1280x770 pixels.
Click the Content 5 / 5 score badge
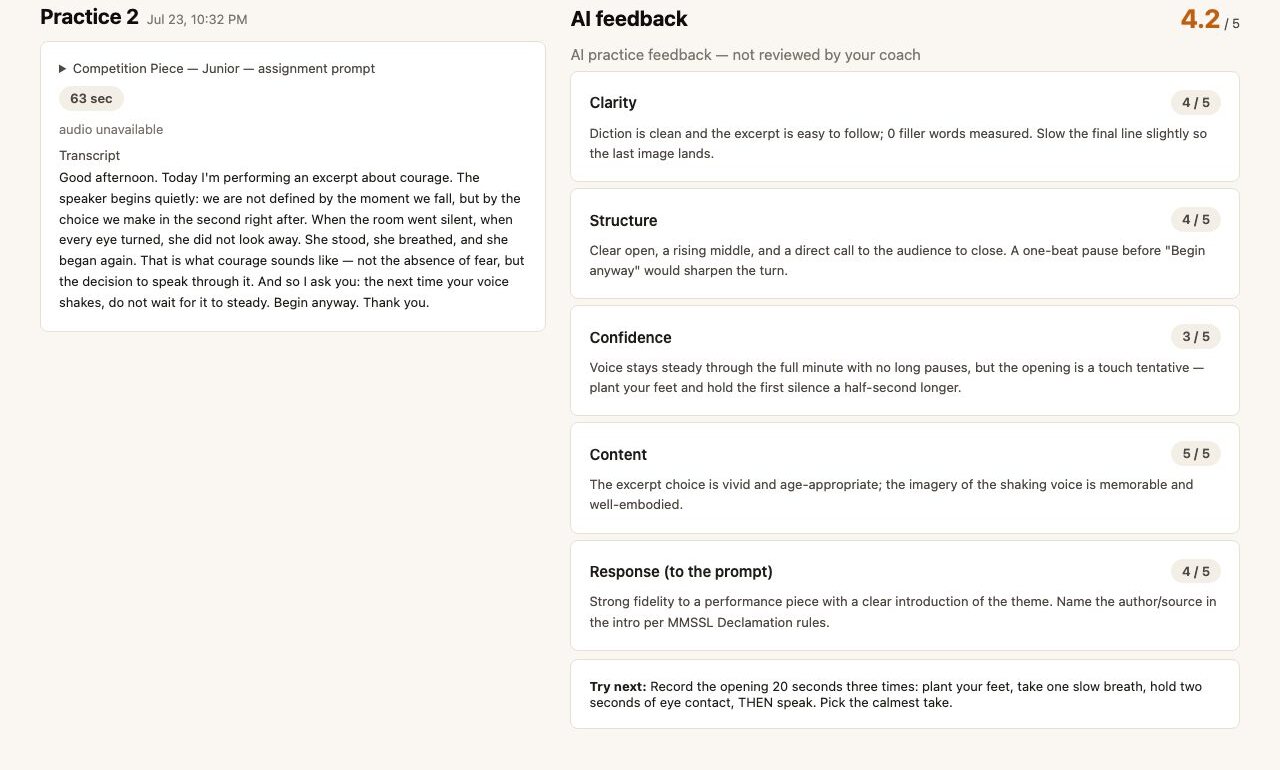click(x=1195, y=454)
